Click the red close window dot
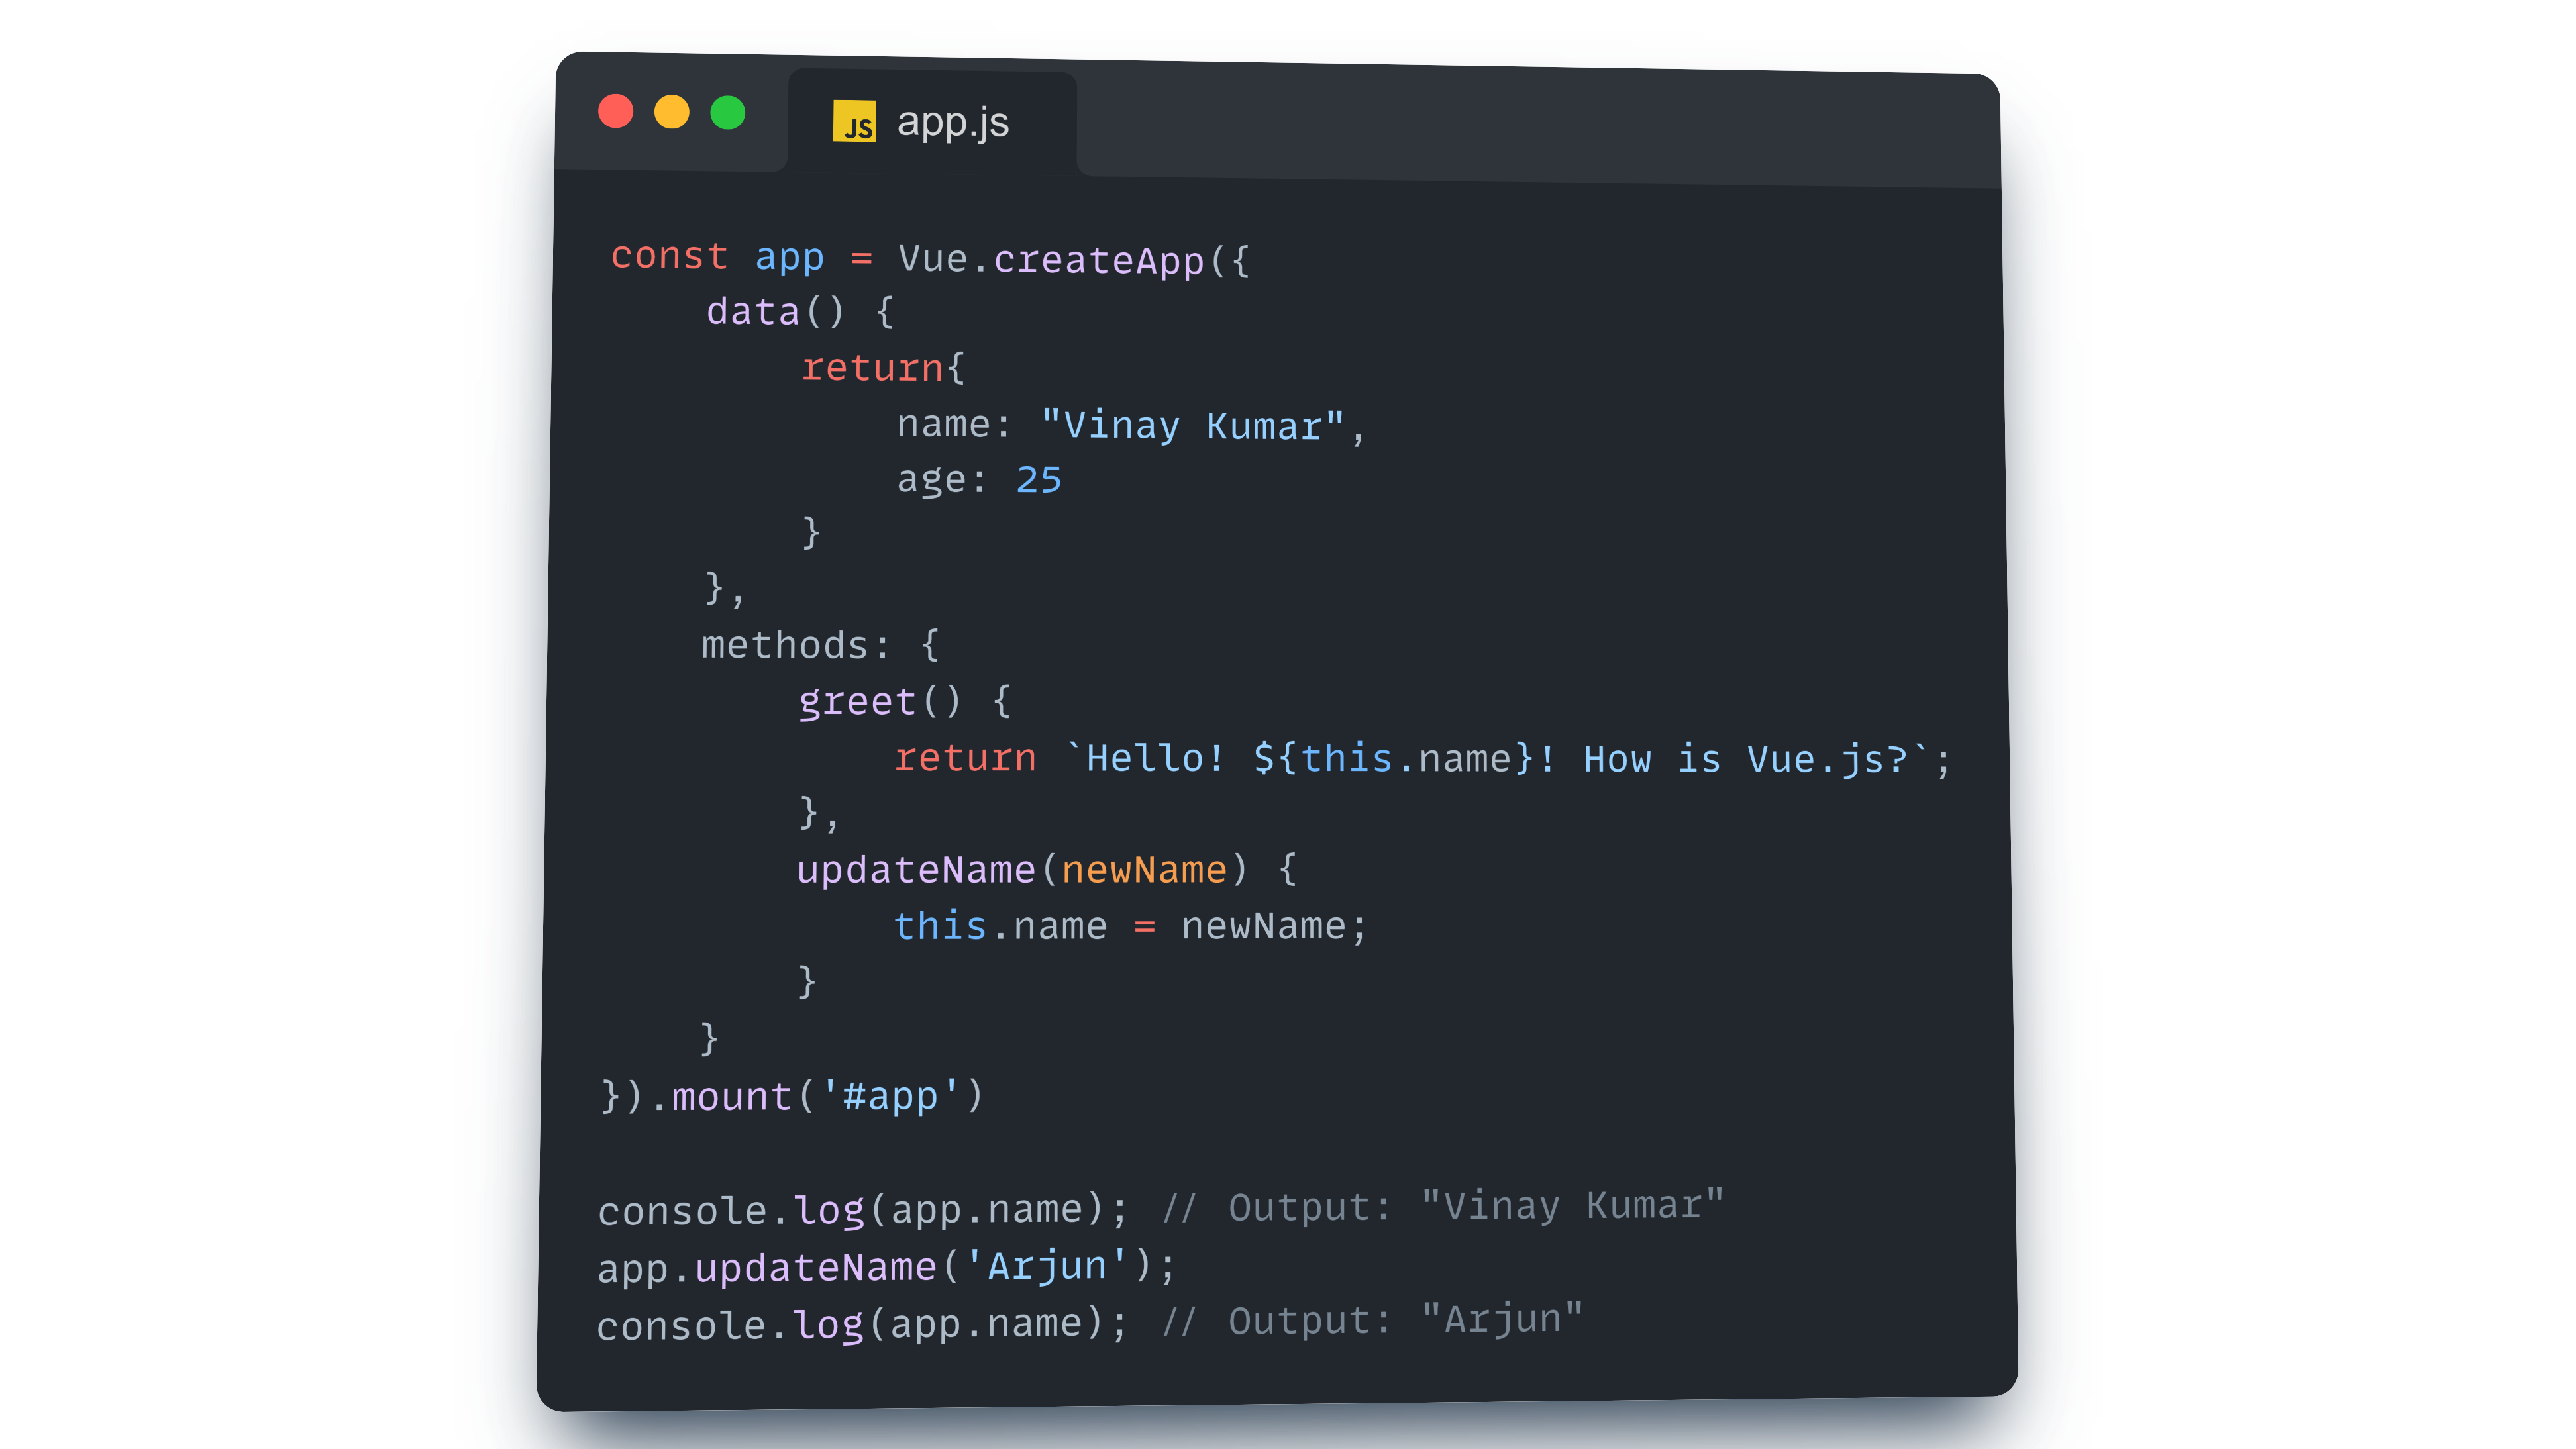The image size is (2576, 1449). [x=616, y=111]
